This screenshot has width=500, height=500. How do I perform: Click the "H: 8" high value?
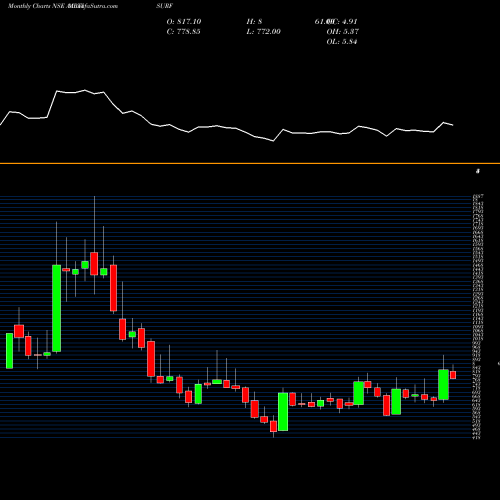(254, 22)
